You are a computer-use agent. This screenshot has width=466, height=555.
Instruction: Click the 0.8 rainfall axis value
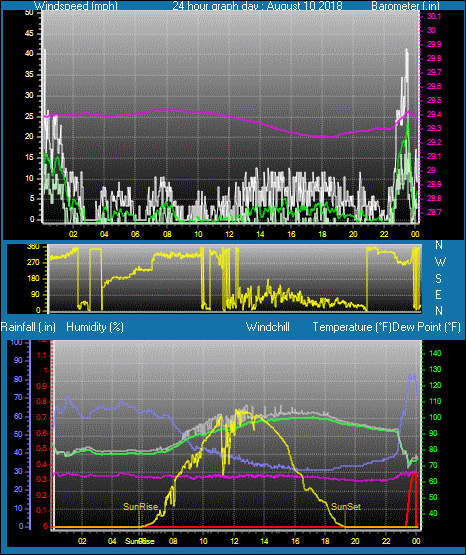pyautogui.click(x=41, y=401)
